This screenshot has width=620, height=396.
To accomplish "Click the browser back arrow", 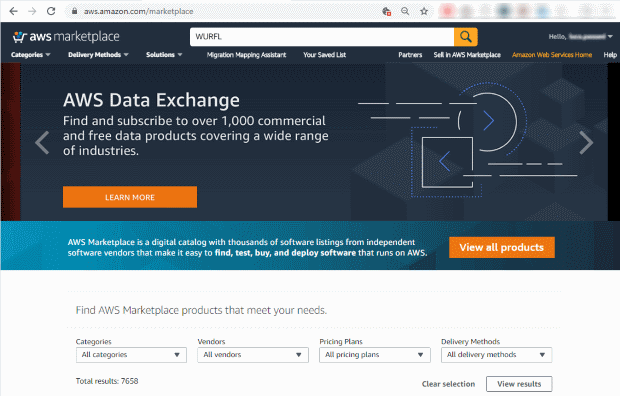I will pos(13,11).
